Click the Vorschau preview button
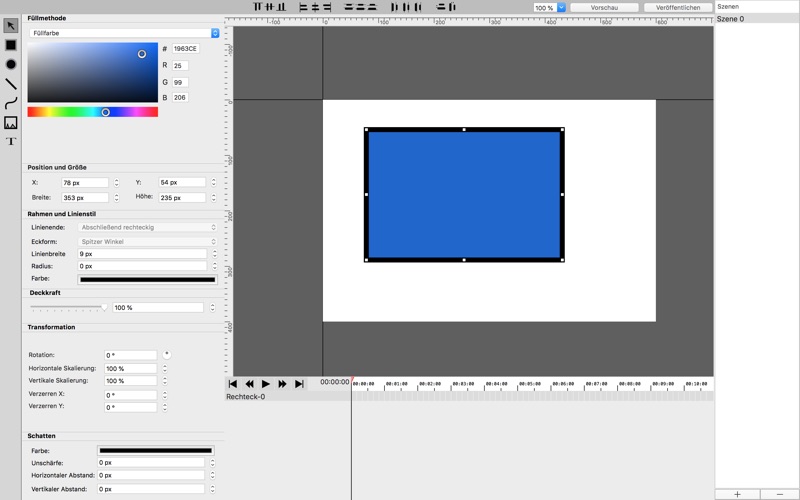Screen dimensions: 800x500 [604, 8]
